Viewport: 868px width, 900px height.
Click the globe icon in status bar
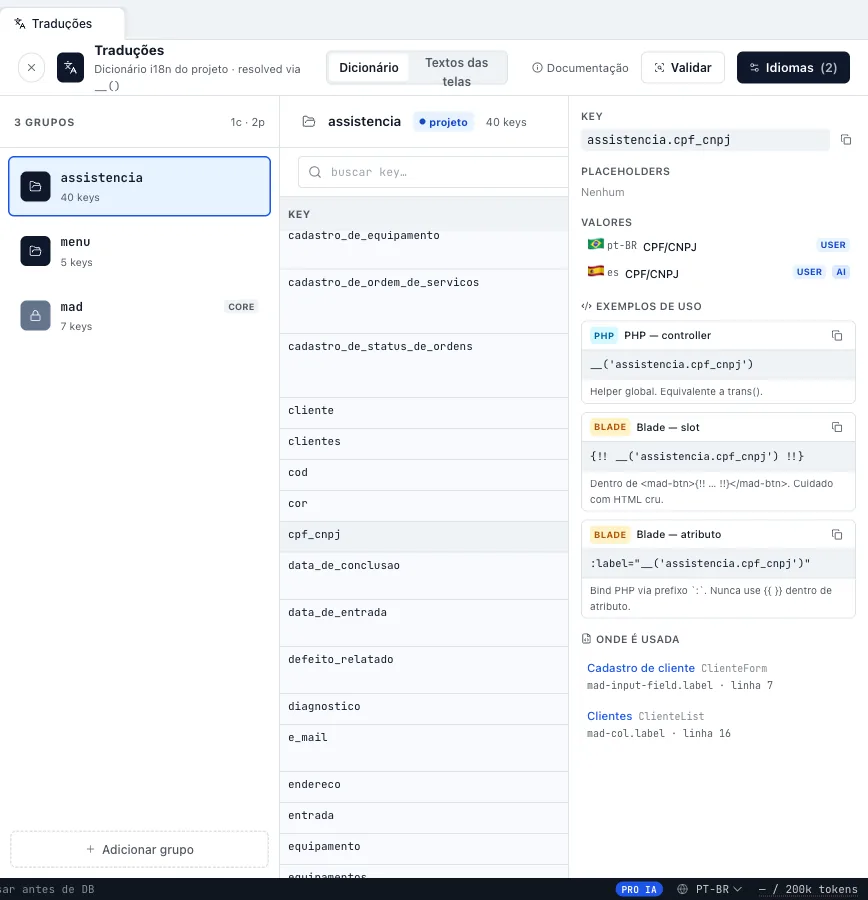click(683, 889)
